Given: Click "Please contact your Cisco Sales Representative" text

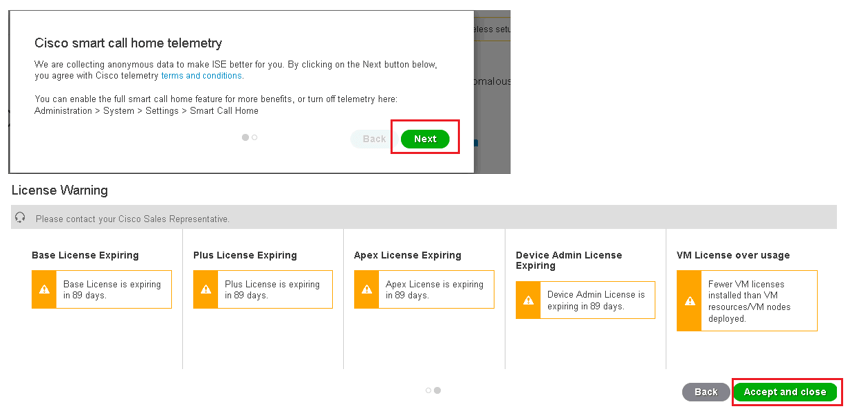Looking at the screenshot, I should [x=132, y=219].
